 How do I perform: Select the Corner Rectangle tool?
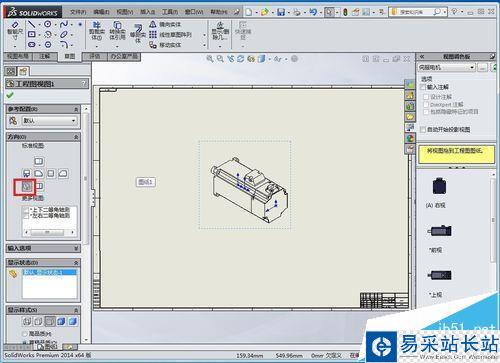point(31,34)
